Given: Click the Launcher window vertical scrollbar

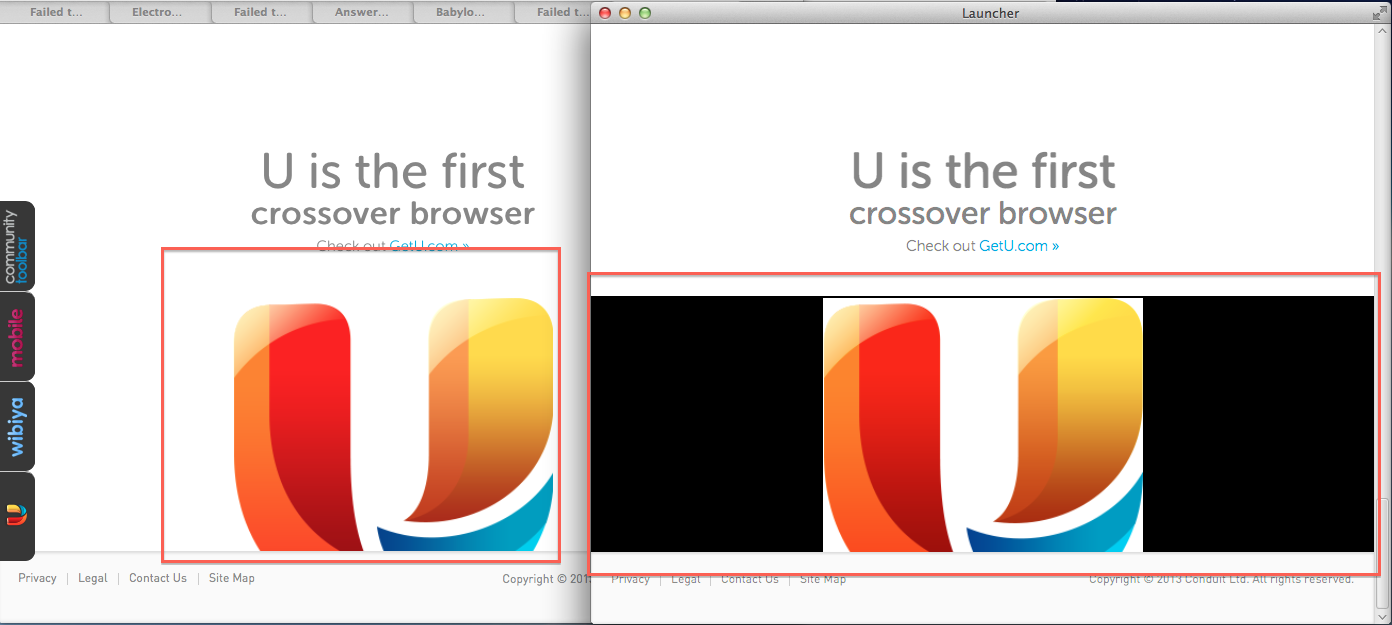Looking at the screenshot, I should [x=1383, y=300].
